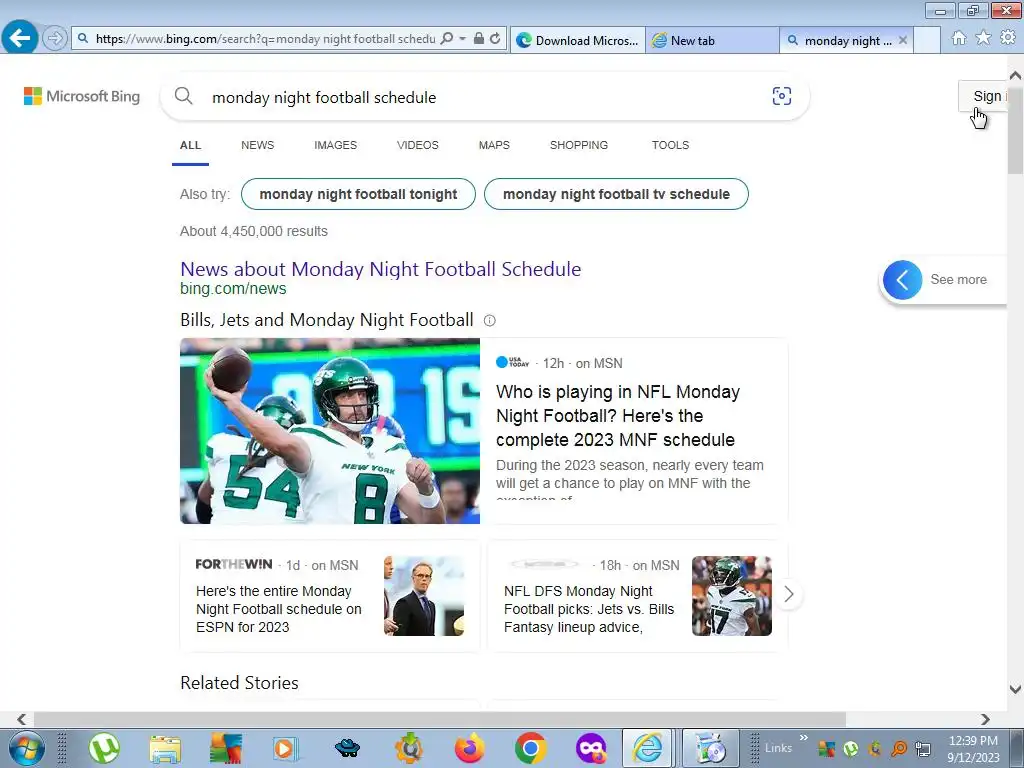Click the clock showing 12:39 PM
The height and width of the screenshot is (768, 1024).
tap(973, 741)
